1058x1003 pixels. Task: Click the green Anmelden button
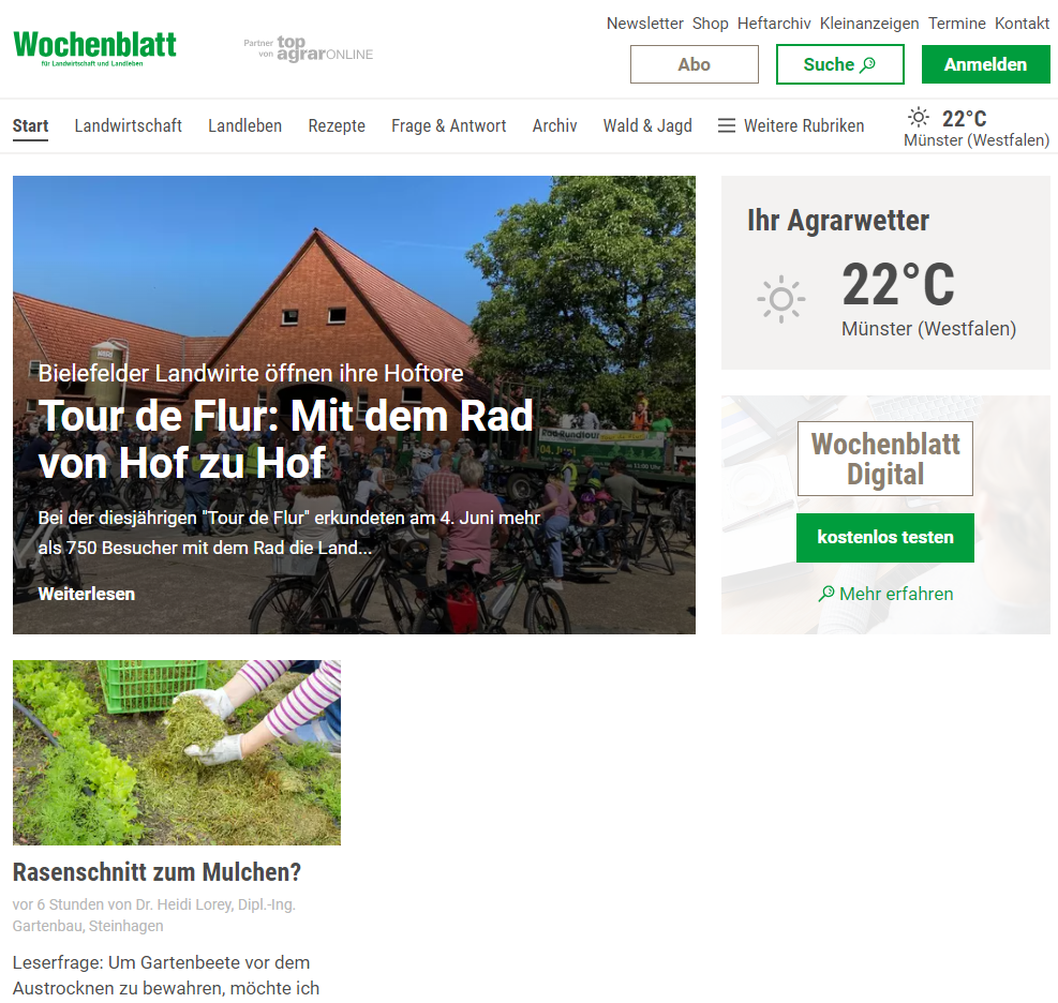(x=986, y=65)
